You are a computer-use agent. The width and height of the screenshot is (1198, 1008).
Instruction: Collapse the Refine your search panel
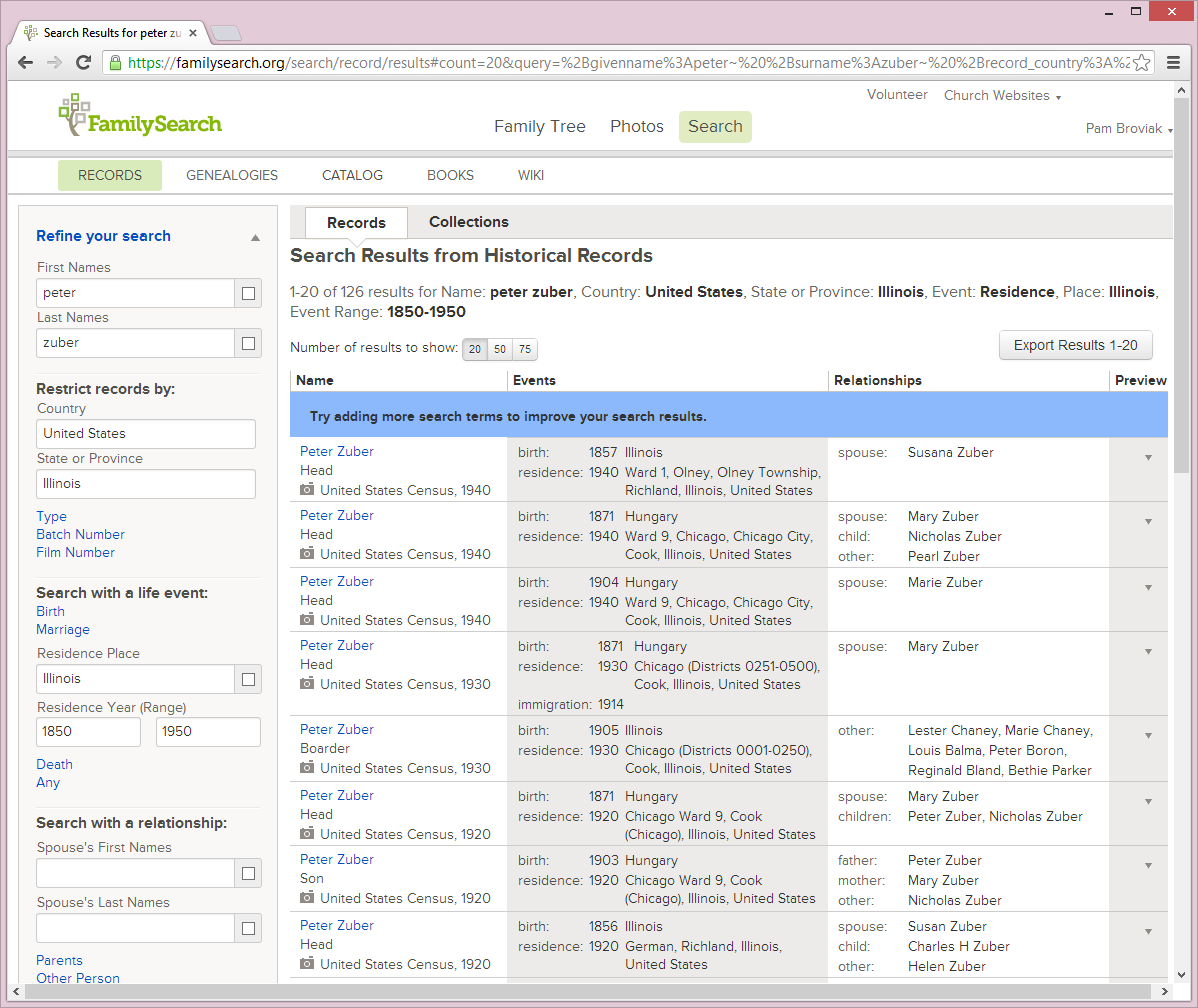pyautogui.click(x=255, y=238)
